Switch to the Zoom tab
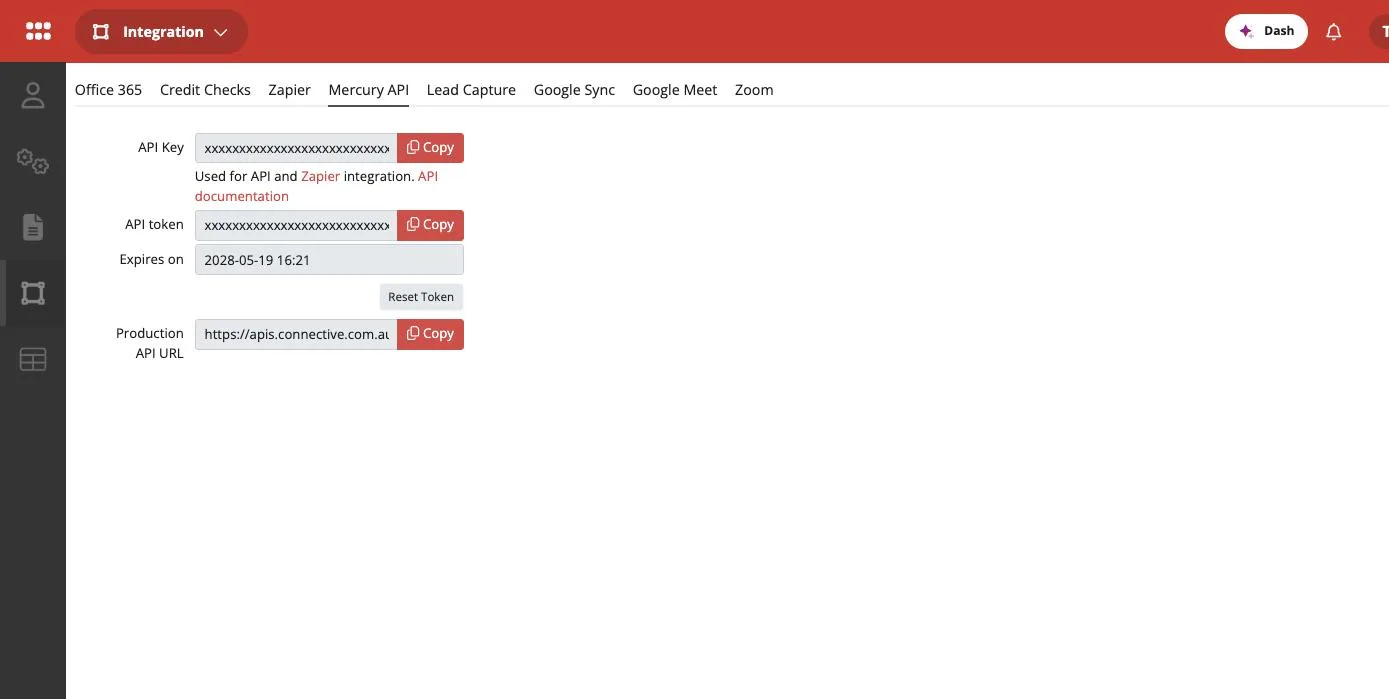The width and height of the screenshot is (1389, 699). pos(754,90)
